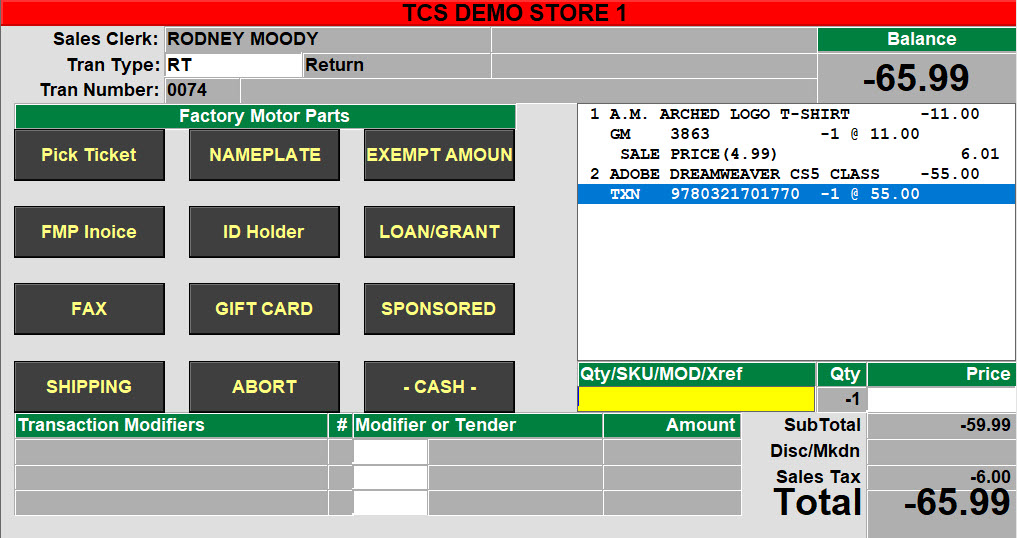Image resolution: width=1017 pixels, height=538 pixels.
Task: Open the FMP Inoice option
Action: click(89, 232)
